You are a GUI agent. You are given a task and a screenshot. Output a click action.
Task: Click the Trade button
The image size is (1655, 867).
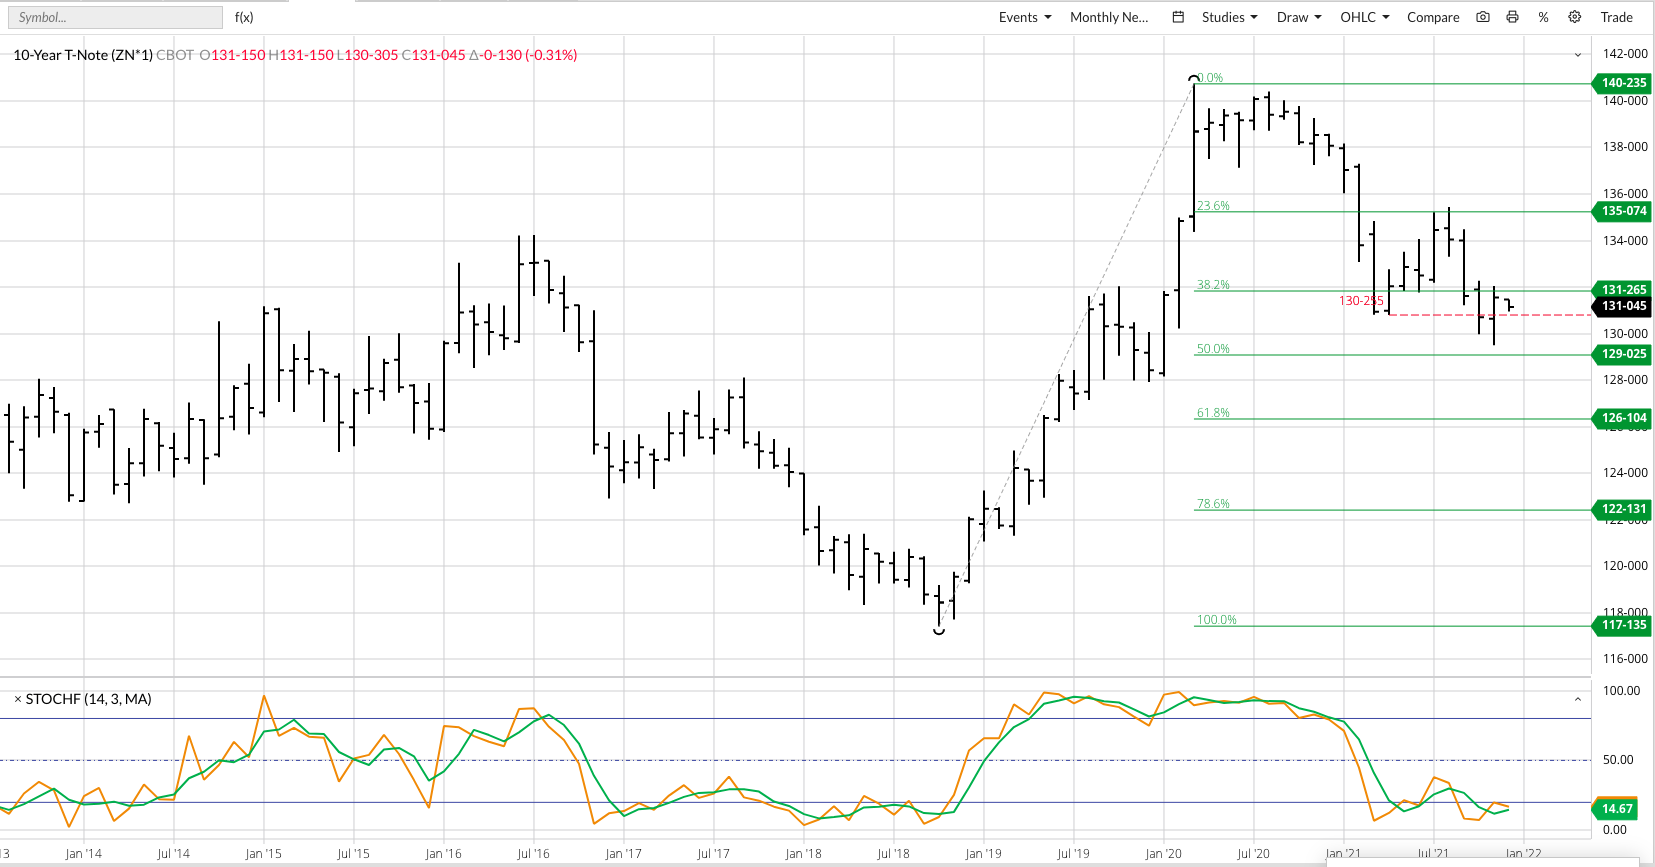click(x=1616, y=17)
